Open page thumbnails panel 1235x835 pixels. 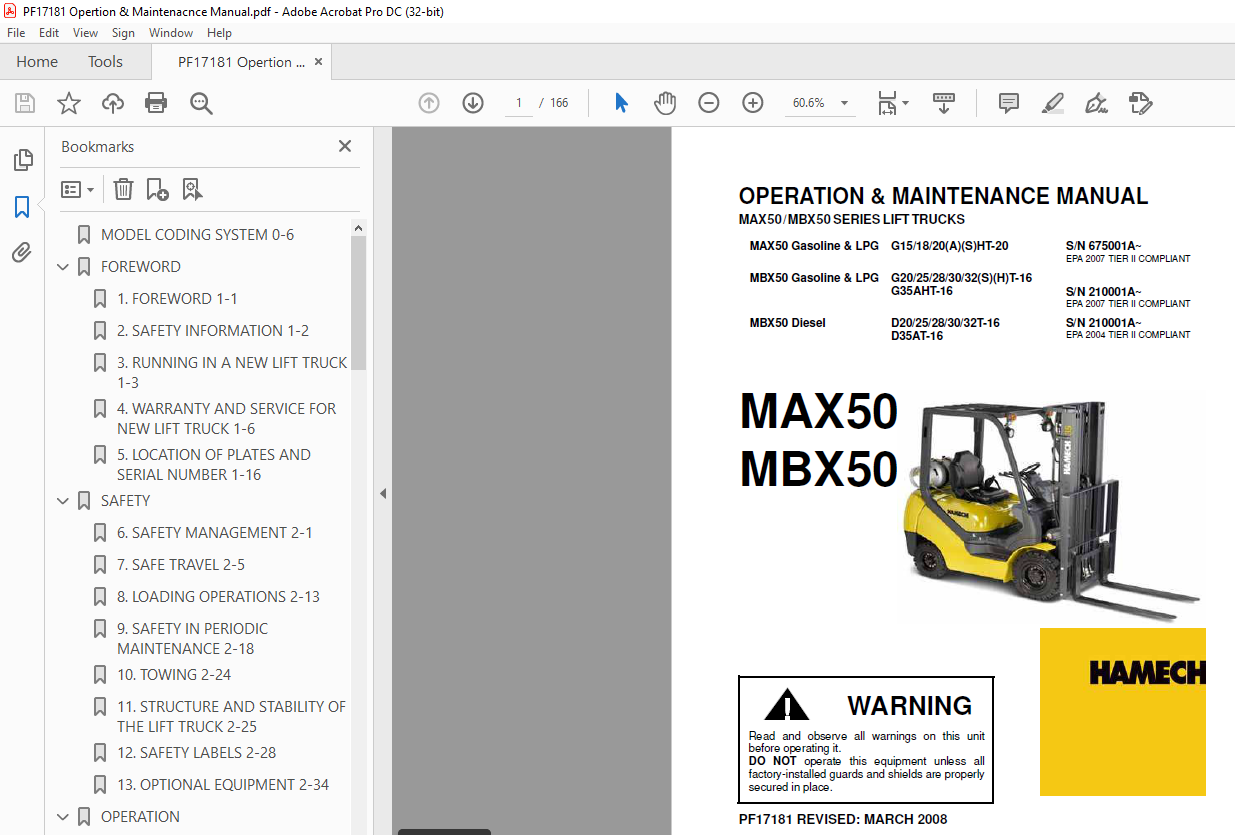point(22,161)
